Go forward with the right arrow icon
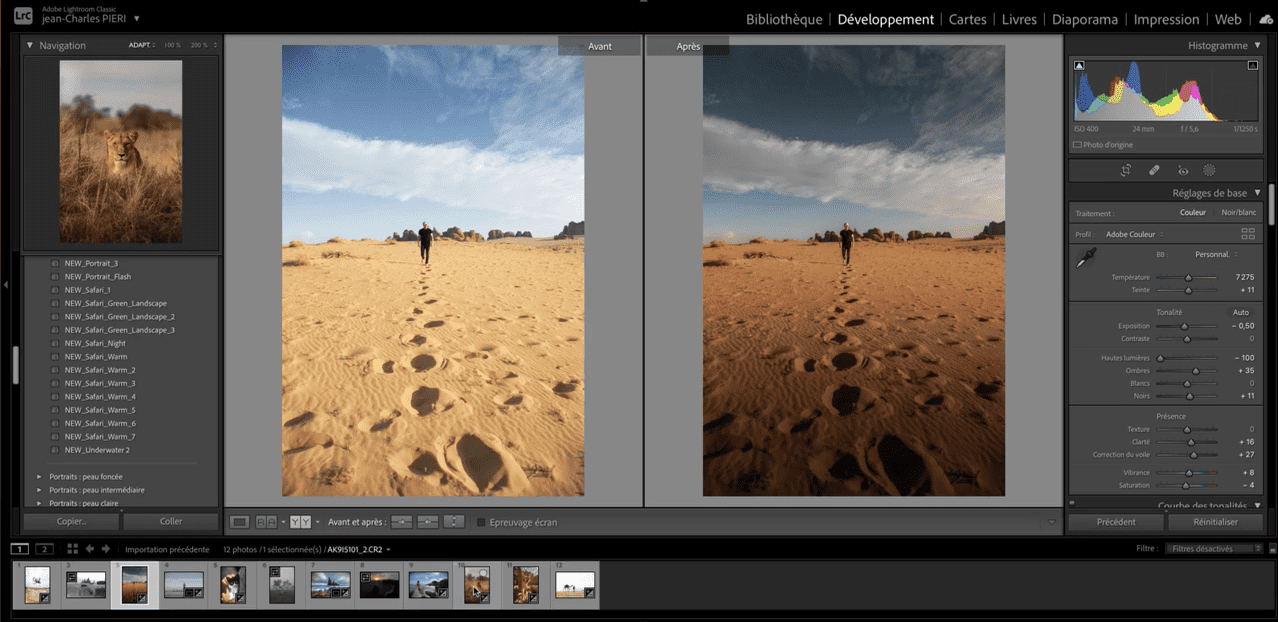The image size is (1278, 622). [x=105, y=549]
